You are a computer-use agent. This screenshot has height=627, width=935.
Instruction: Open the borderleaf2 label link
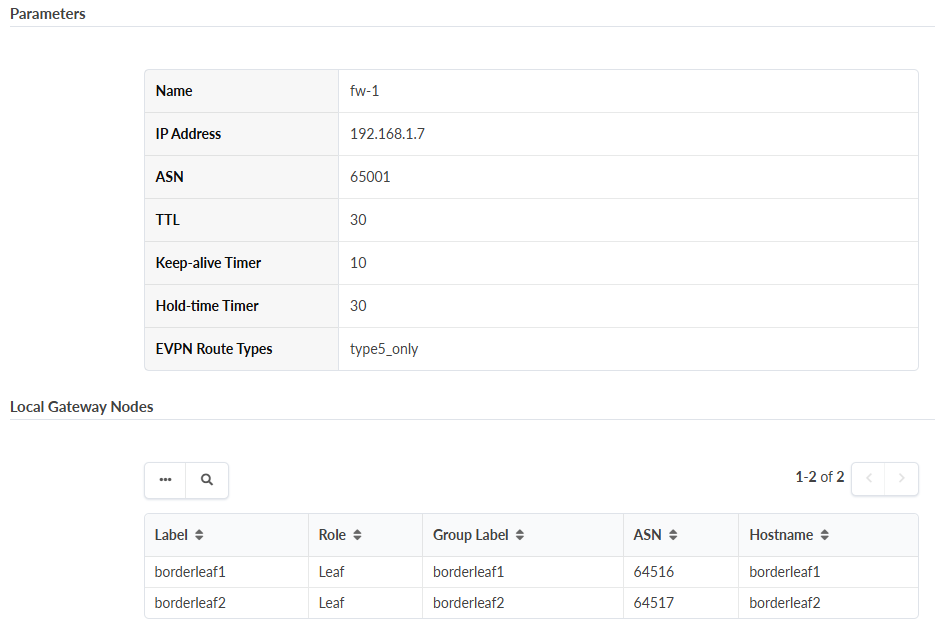click(190, 602)
